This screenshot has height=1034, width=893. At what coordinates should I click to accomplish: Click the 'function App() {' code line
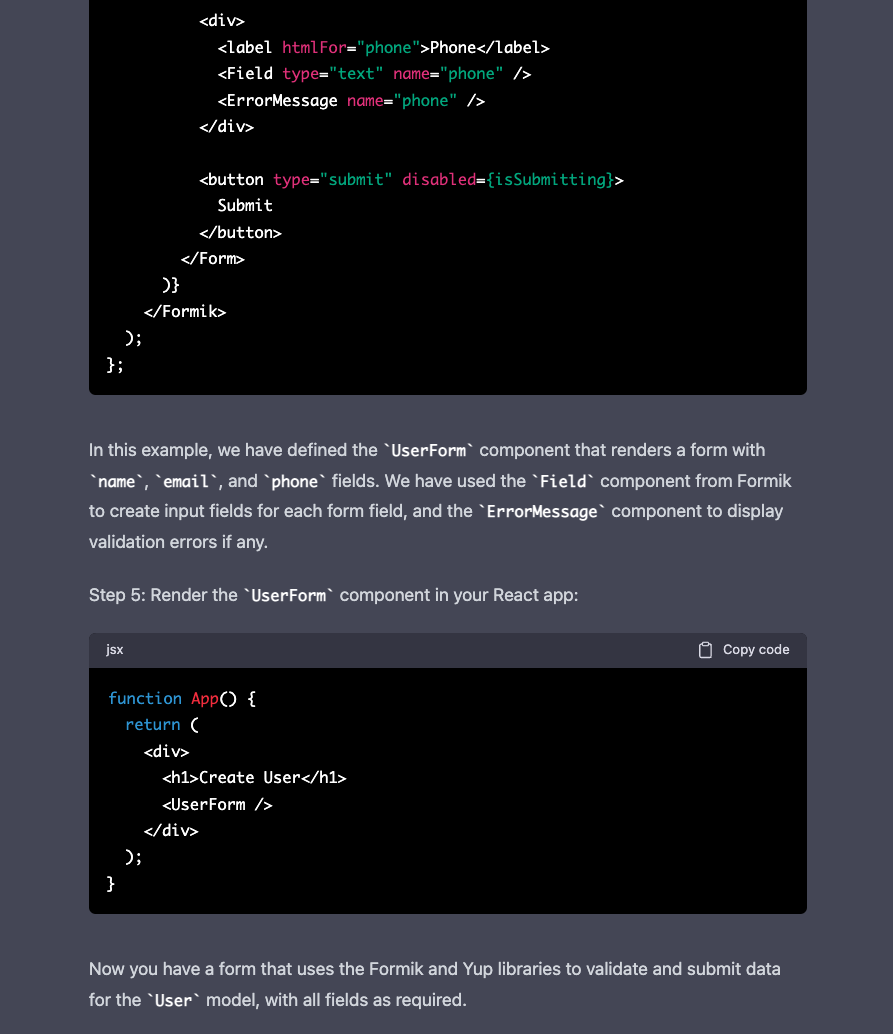coord(182,698)
